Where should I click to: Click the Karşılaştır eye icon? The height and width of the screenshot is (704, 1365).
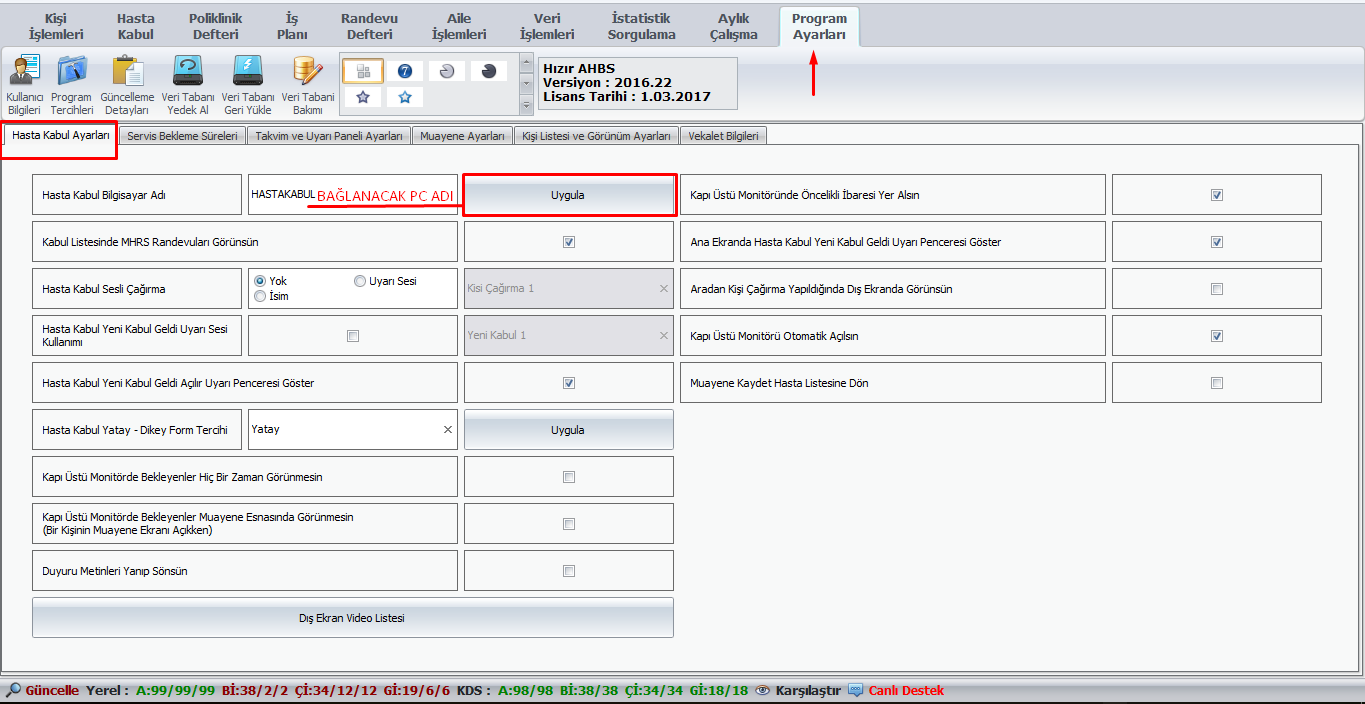763,690
